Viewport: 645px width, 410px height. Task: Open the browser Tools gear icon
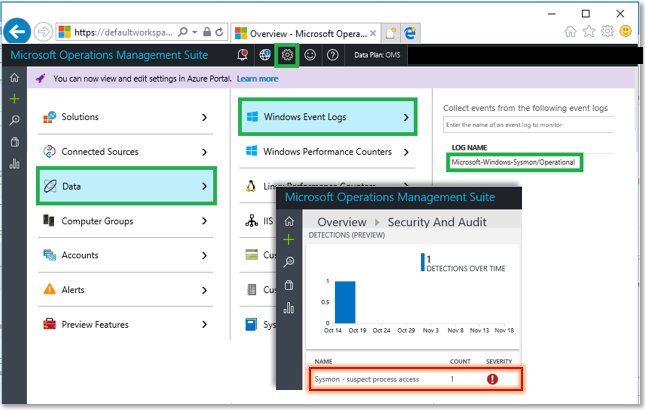pyautogui.click(x=607, y=31)
